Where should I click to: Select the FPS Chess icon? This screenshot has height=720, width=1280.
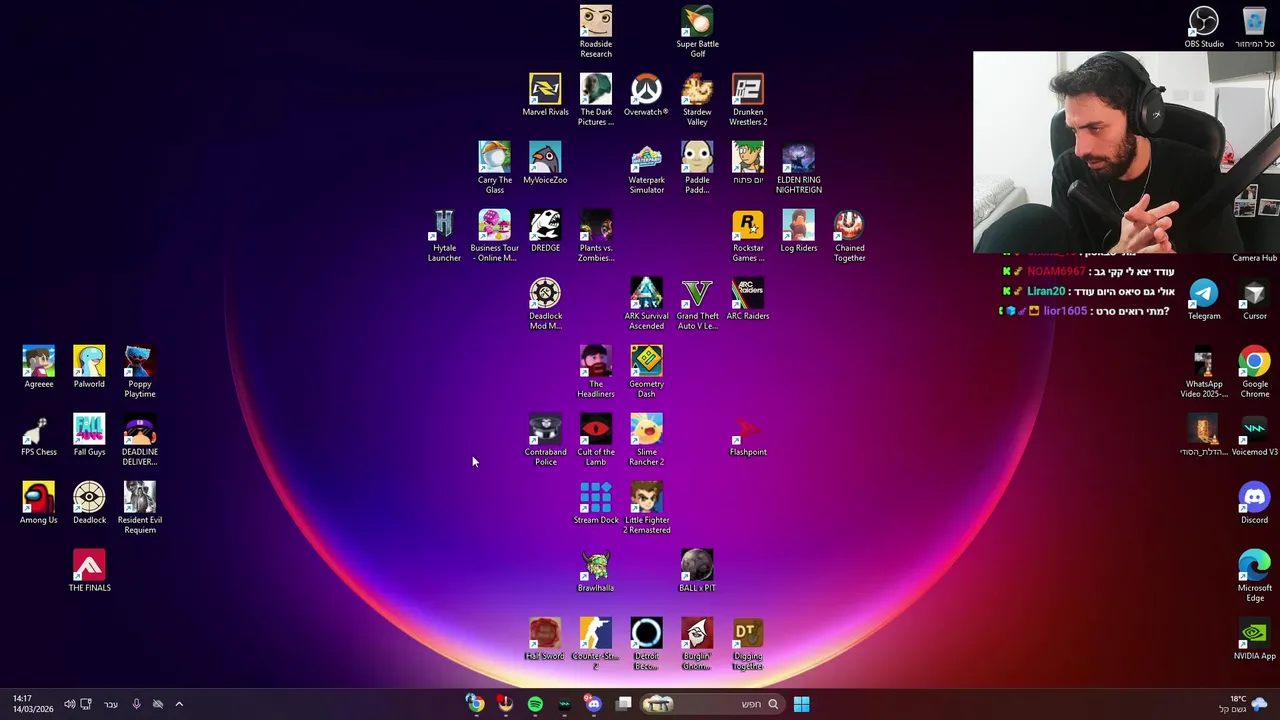pos(39,435)
